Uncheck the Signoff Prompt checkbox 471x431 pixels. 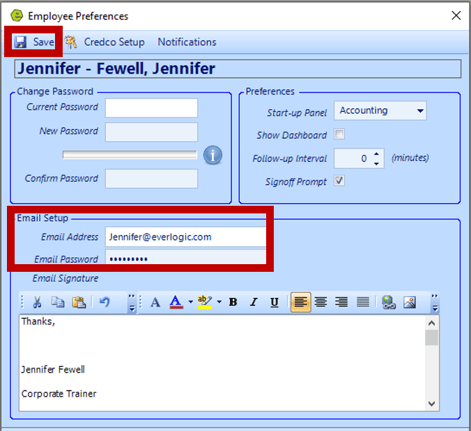[339, 181]
